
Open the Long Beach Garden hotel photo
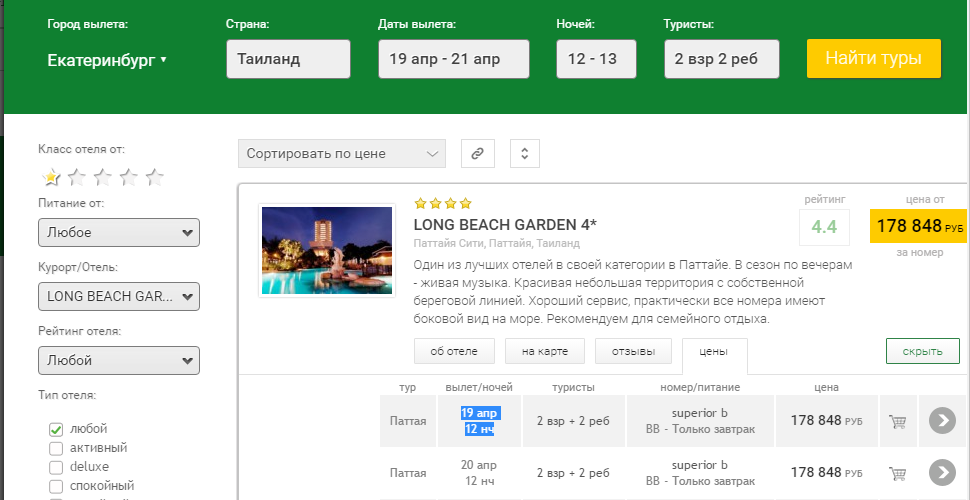coord(327,250)
